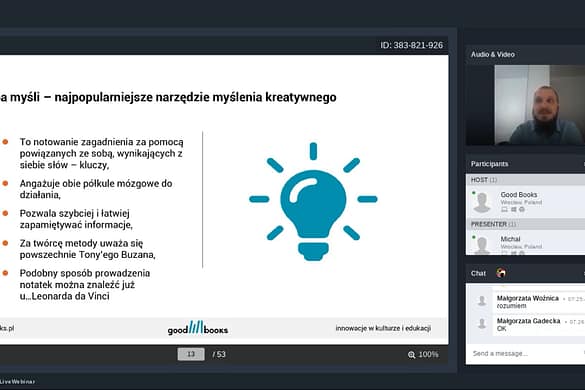Click the bullet mentioning Tony'ego Buzana
Viewport: 585px width, 390px height.
point(88,249)
